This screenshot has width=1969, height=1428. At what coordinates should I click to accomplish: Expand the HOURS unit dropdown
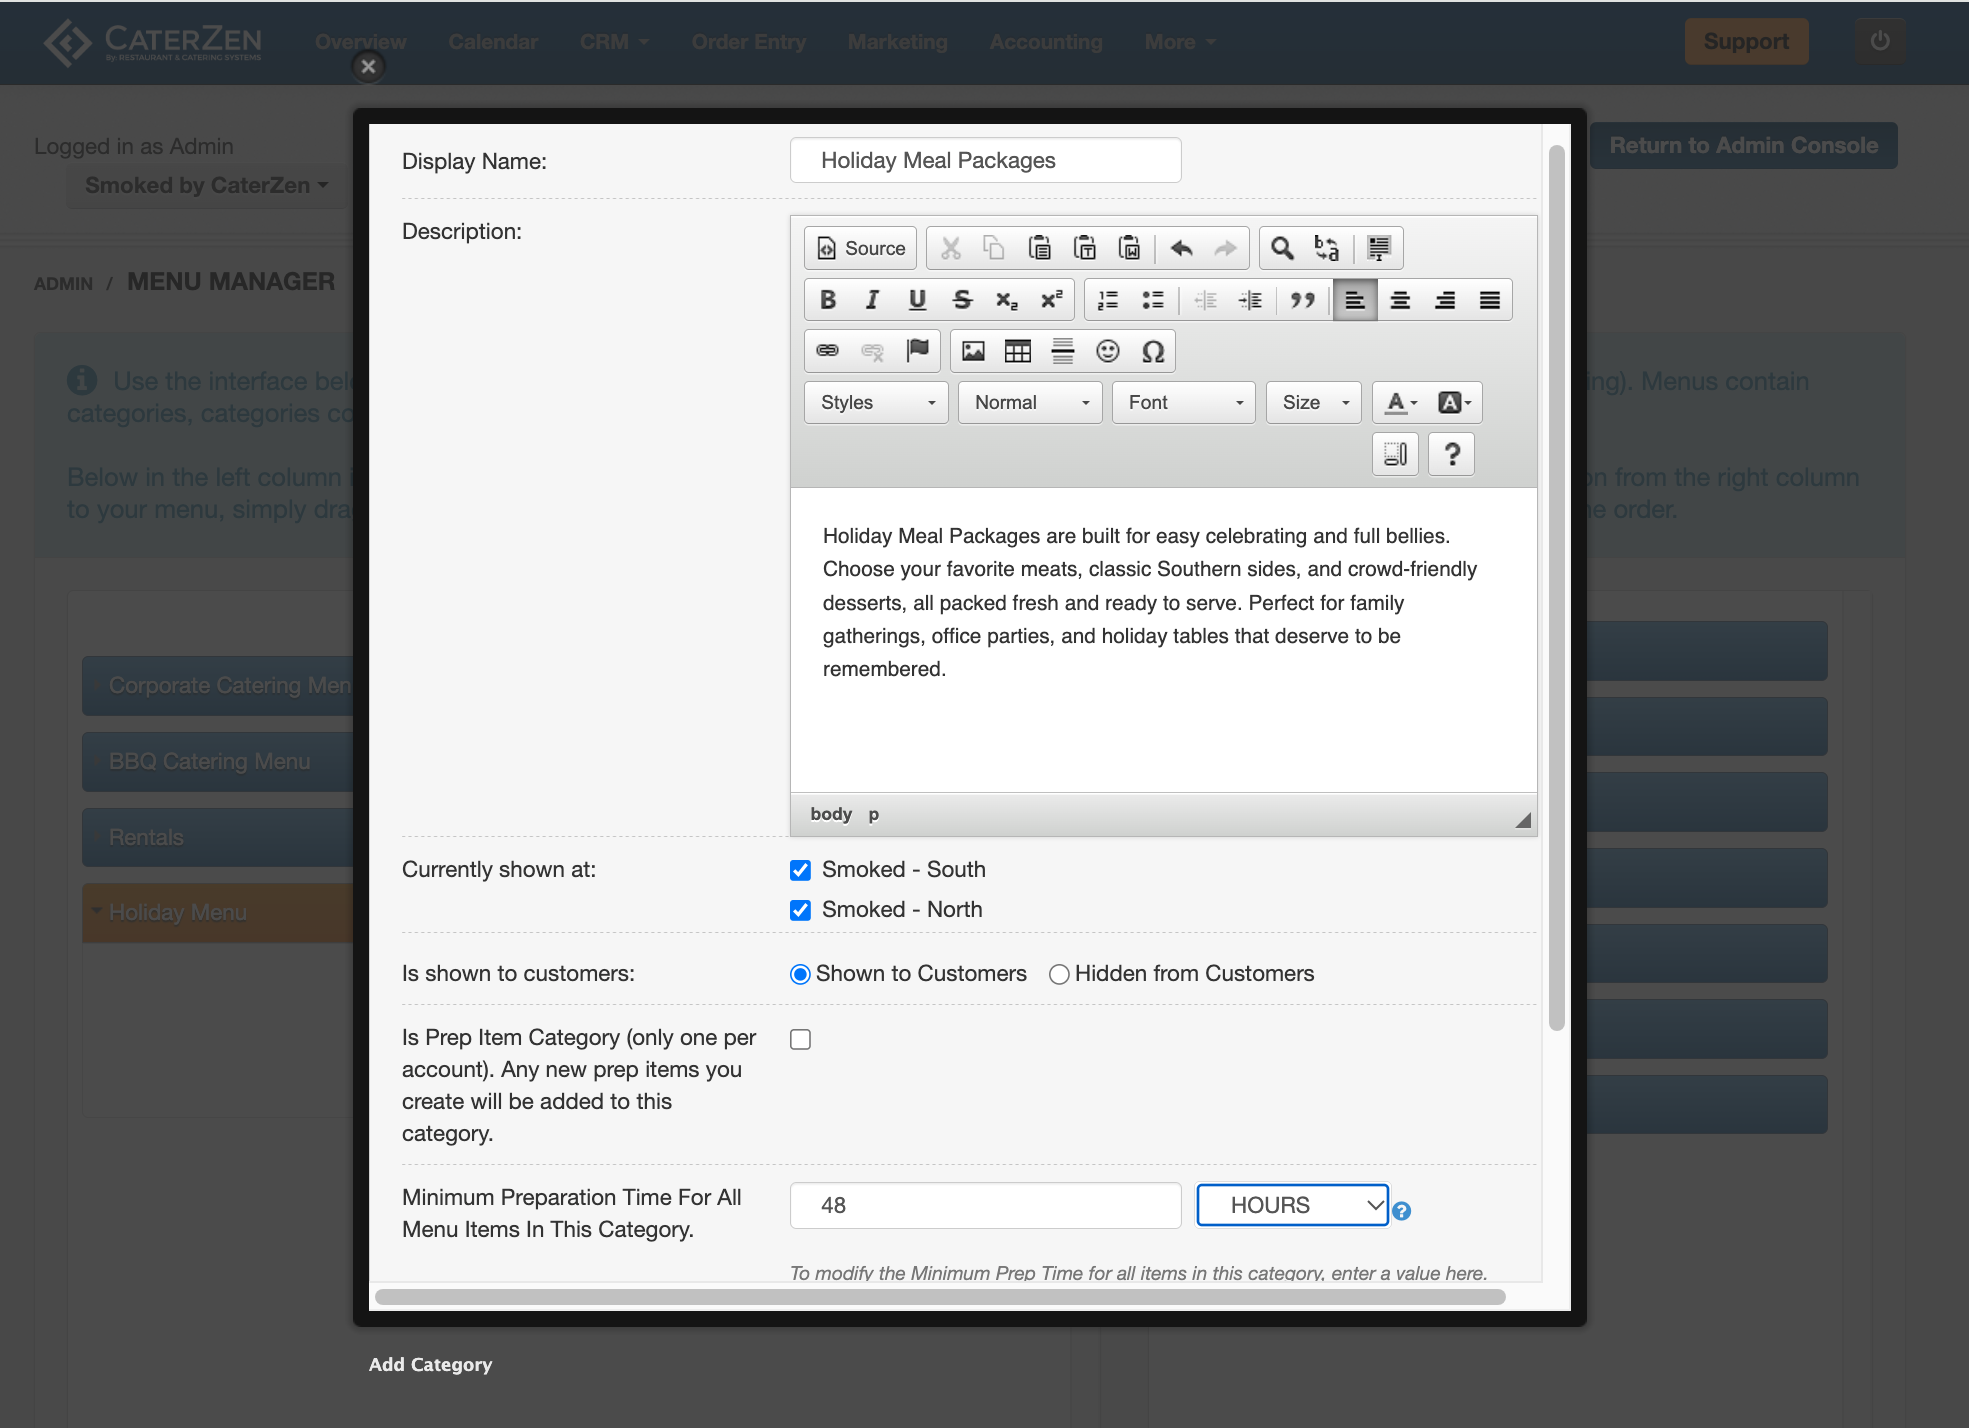(1292, 1205)
